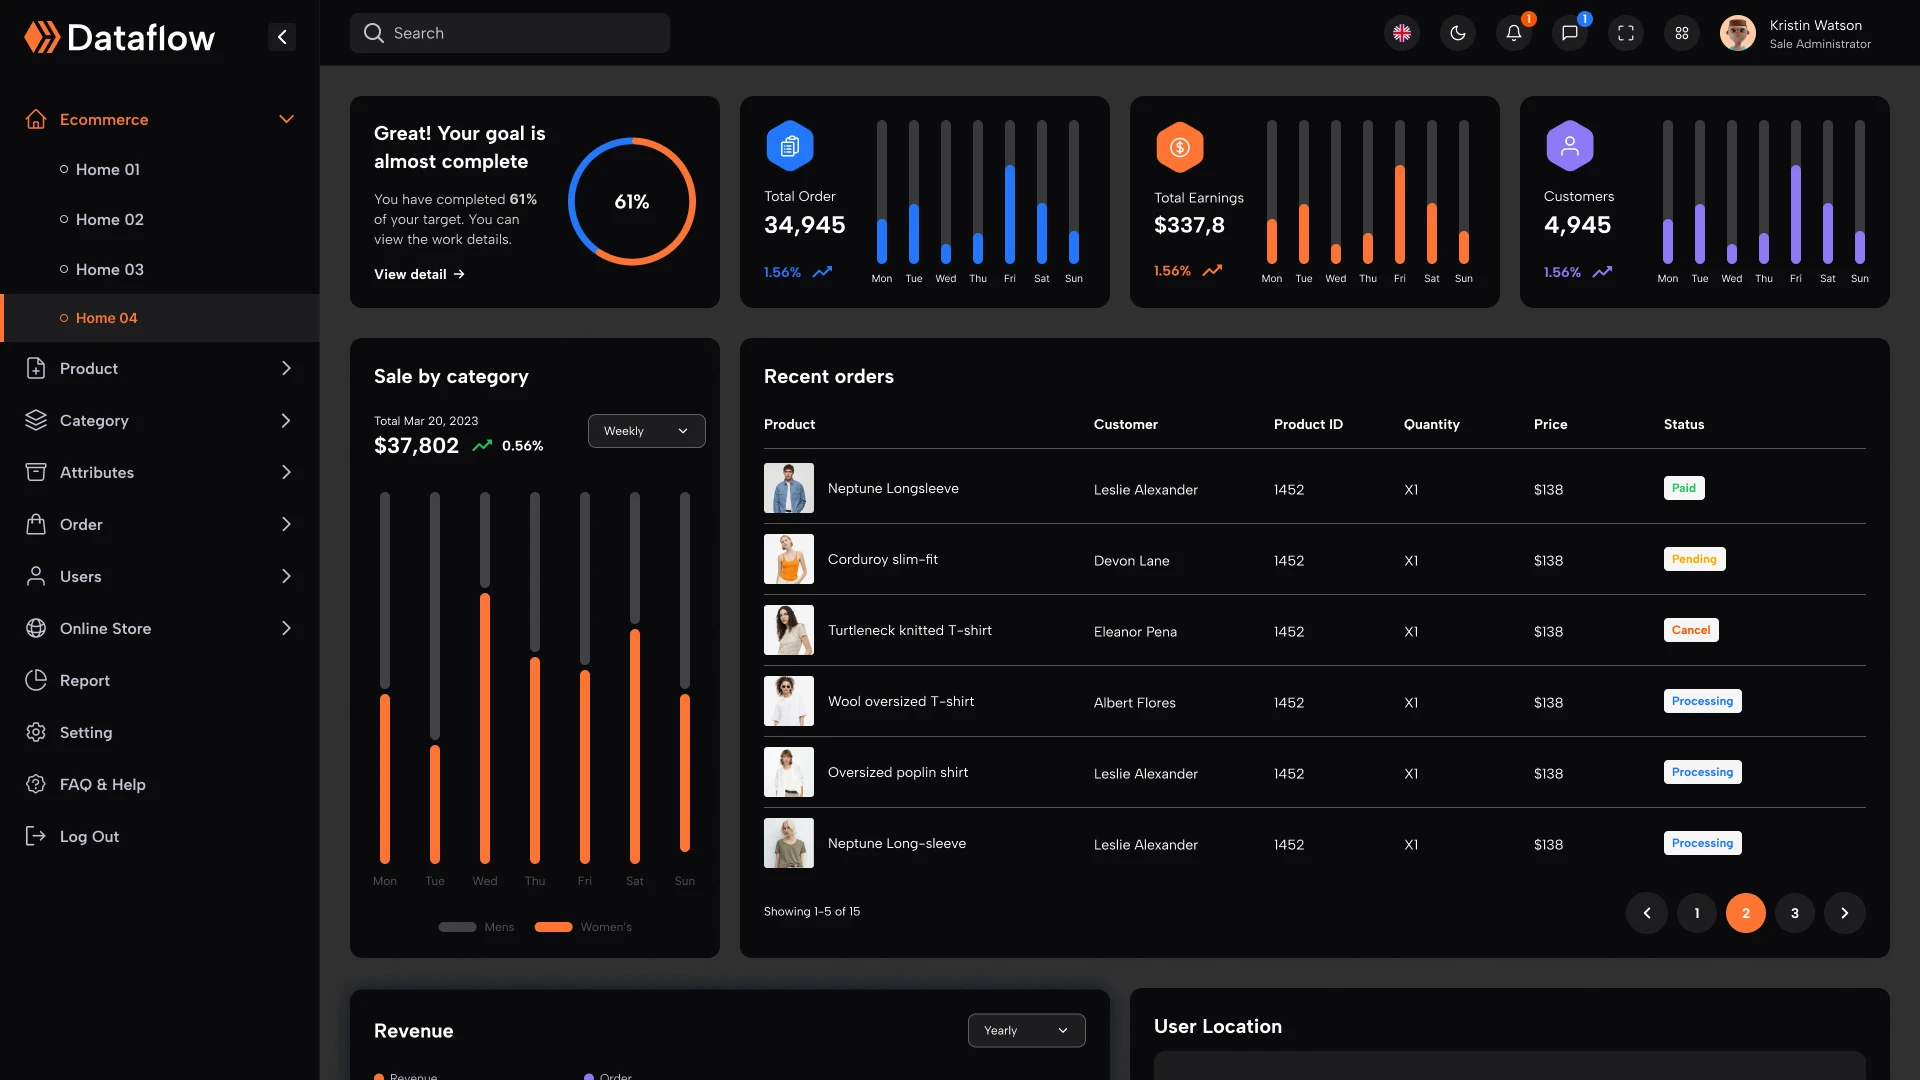Go to previous orders page
This screenshot has width=1920, height=1080.
1647,913
